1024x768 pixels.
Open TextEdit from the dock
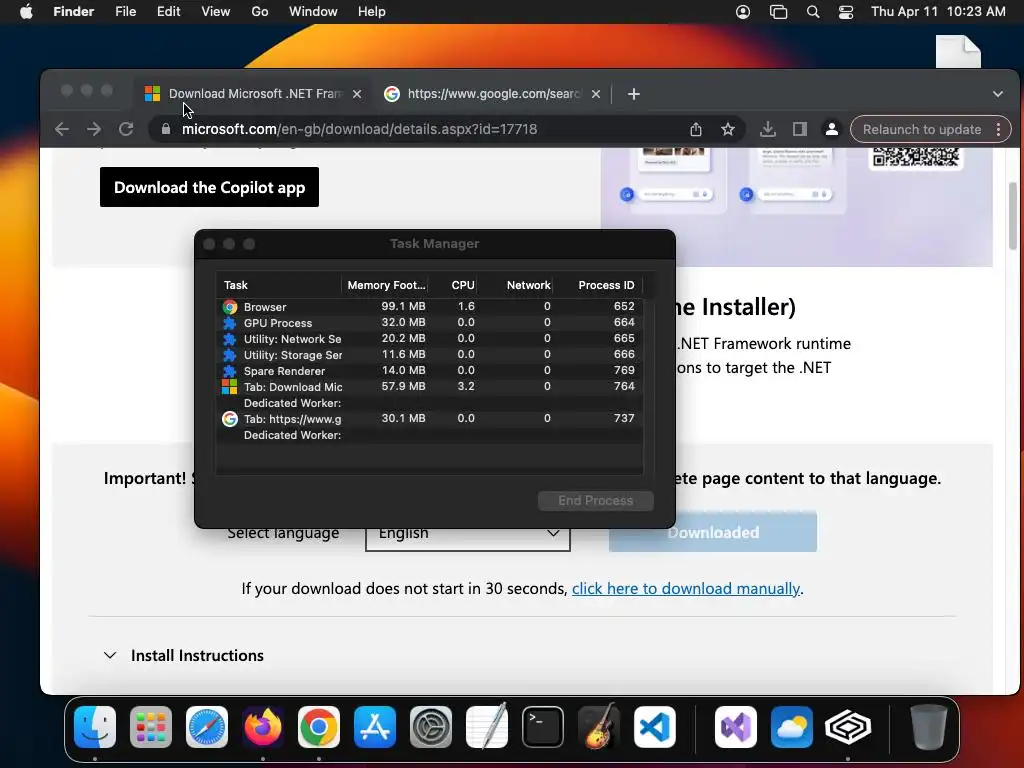coord(487,727)
